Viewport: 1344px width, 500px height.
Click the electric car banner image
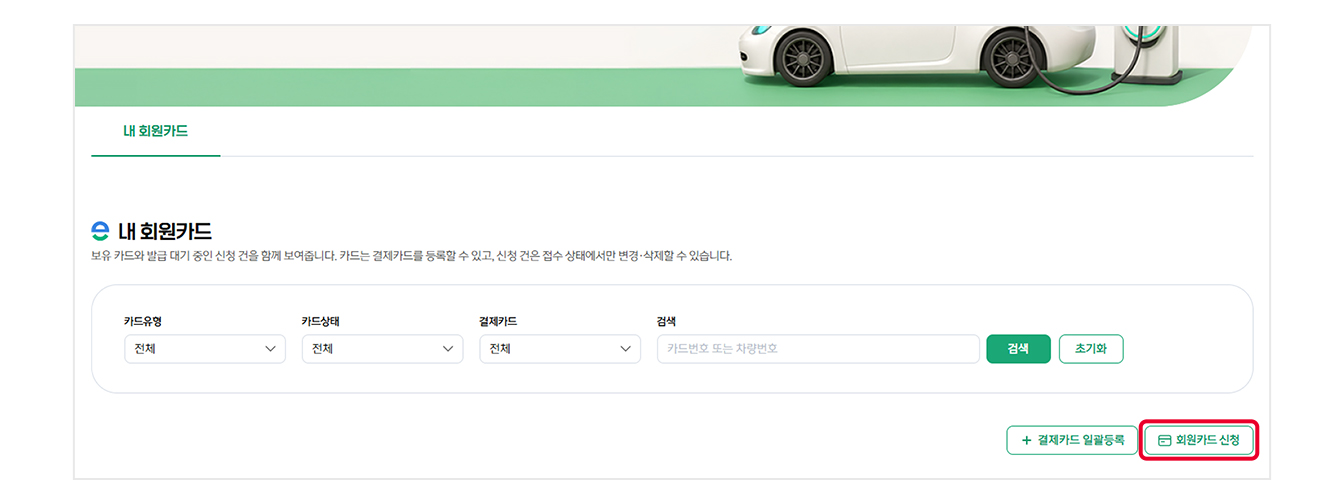(x=664, y=66)
